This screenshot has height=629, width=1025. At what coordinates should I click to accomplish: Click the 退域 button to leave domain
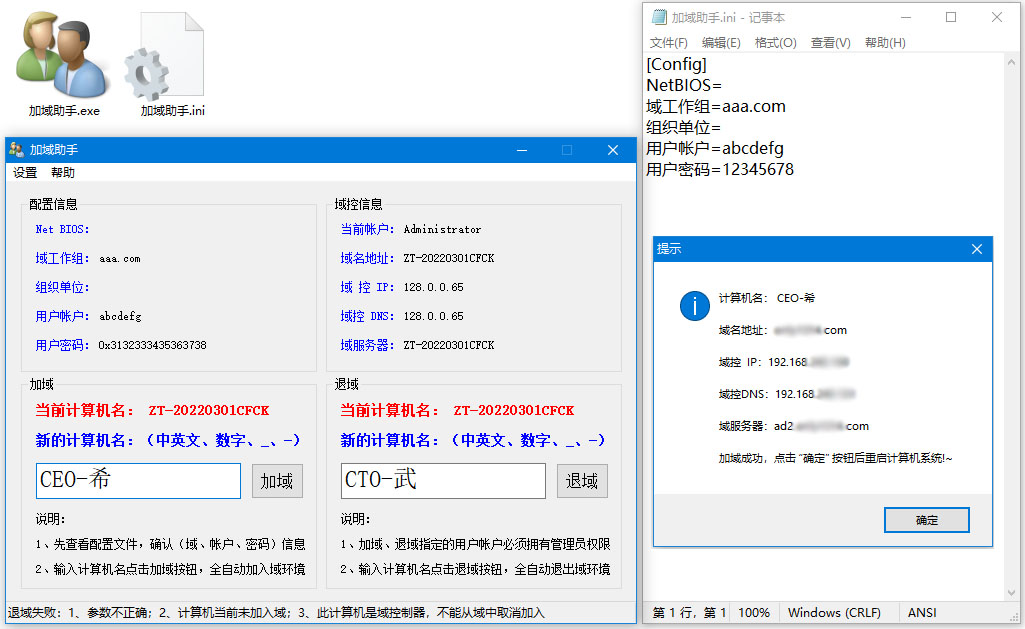coord(582,481)
